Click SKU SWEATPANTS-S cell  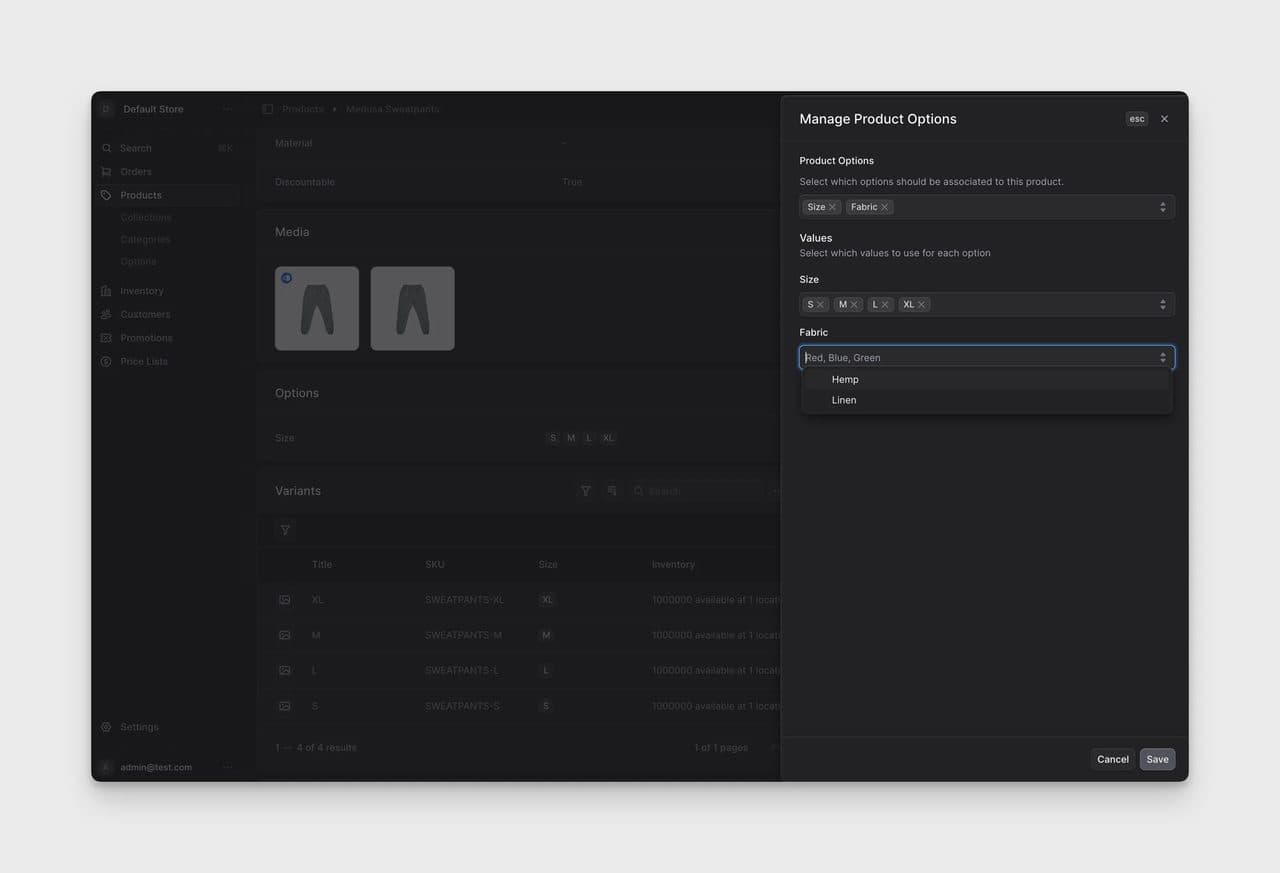[x=463, y=706]
